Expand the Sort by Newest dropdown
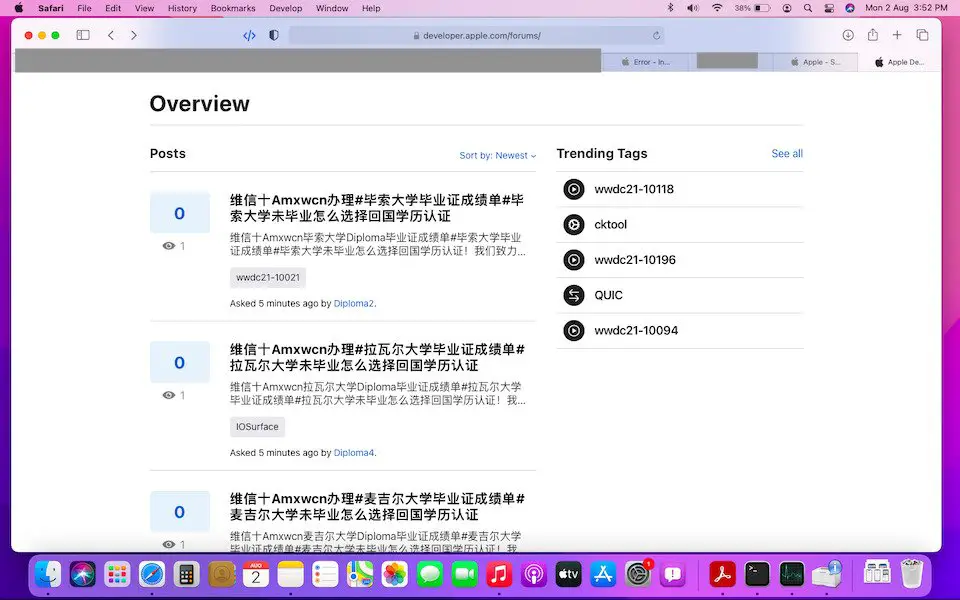Viewport: 960px width, 600px height. click(x=497, y=155)
